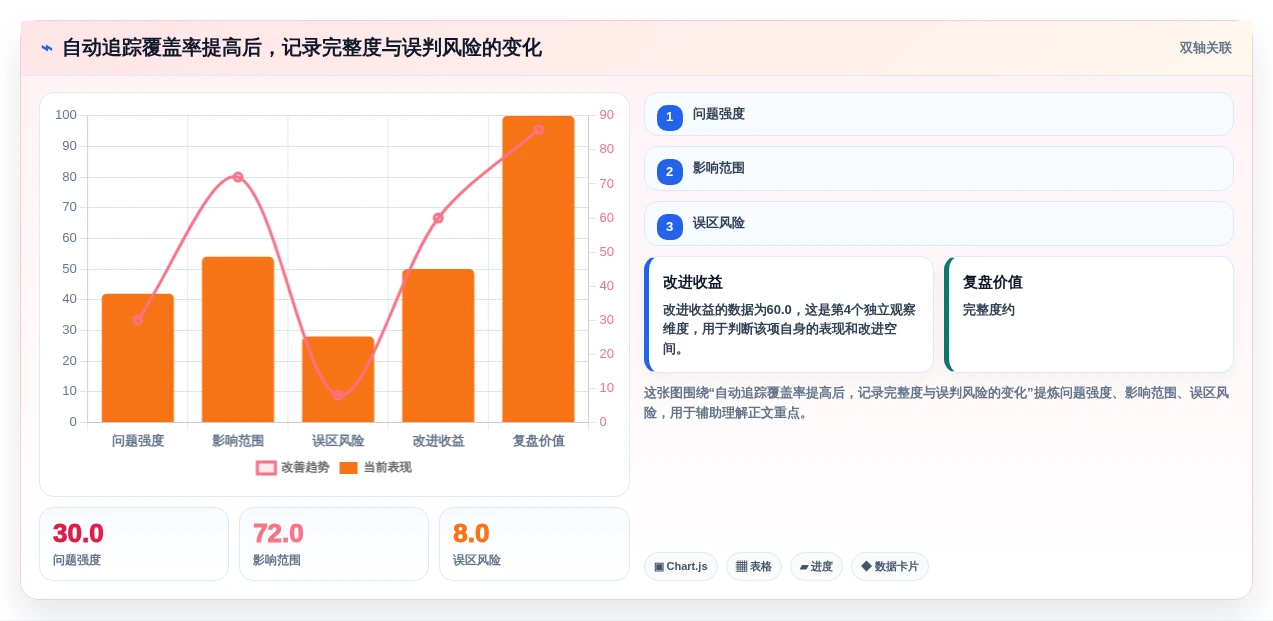The width and height of the screenshot is (1273, 621).
Task: Click the 改进收益 x-axis label
Action: [x=438, y=440]
